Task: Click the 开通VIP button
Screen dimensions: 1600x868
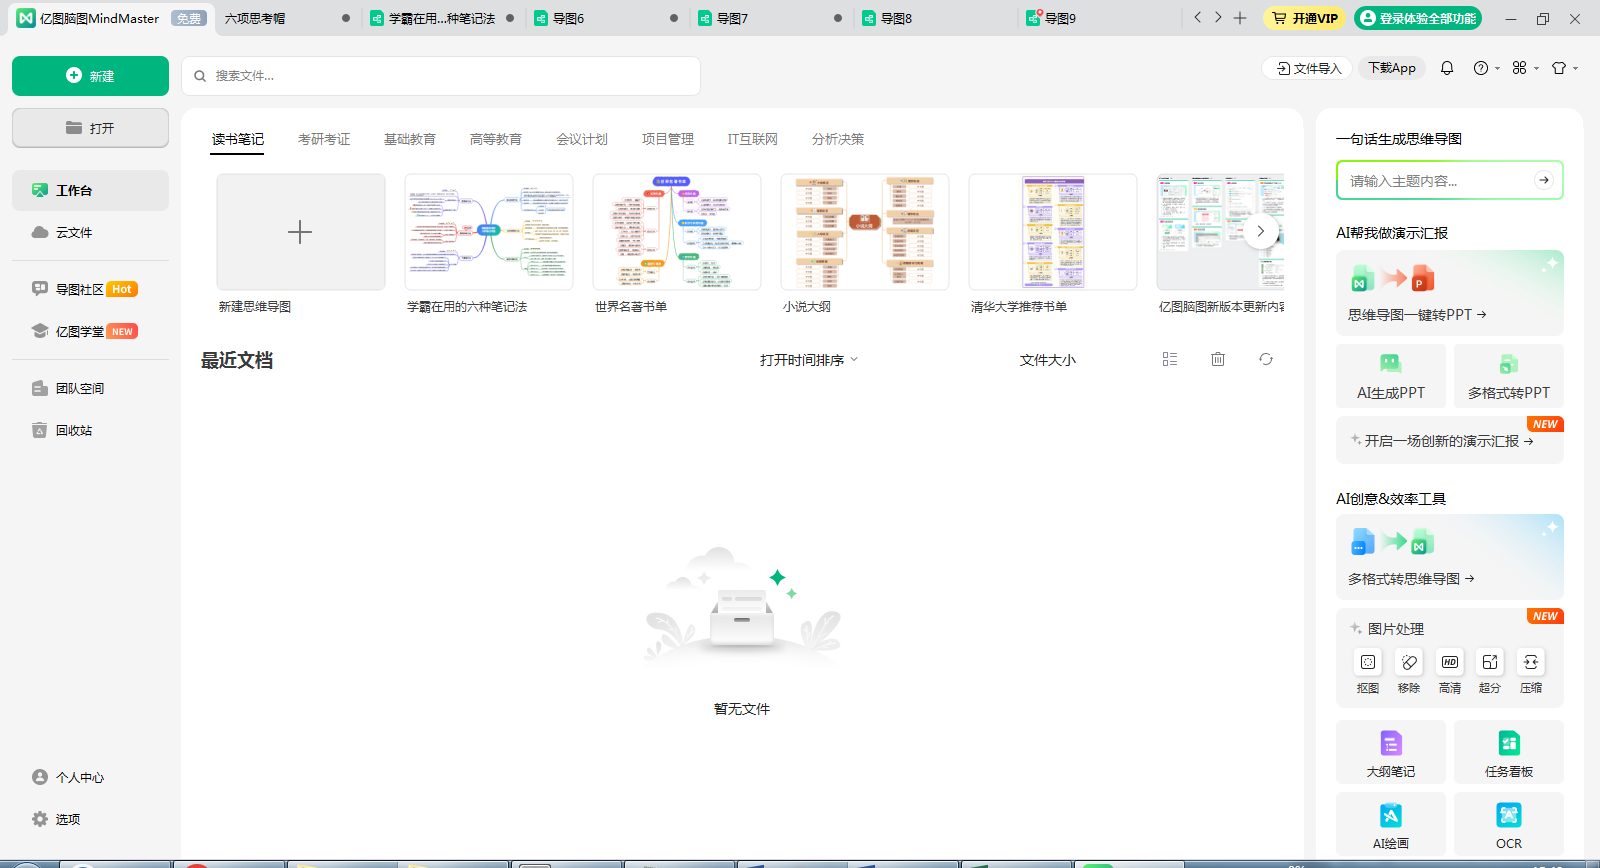Action: 1305,18
